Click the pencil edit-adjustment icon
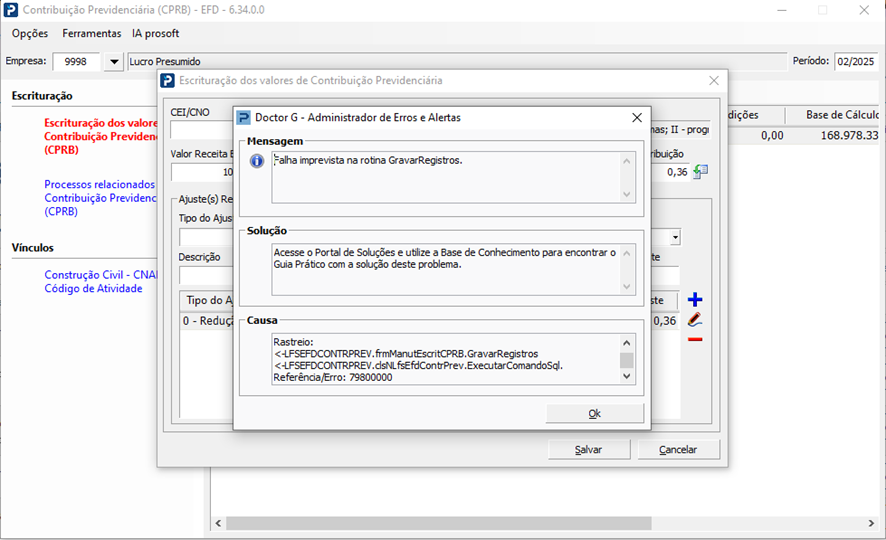Image resolution: width=886 pixels, height=540 pixels. coord(695,320)
